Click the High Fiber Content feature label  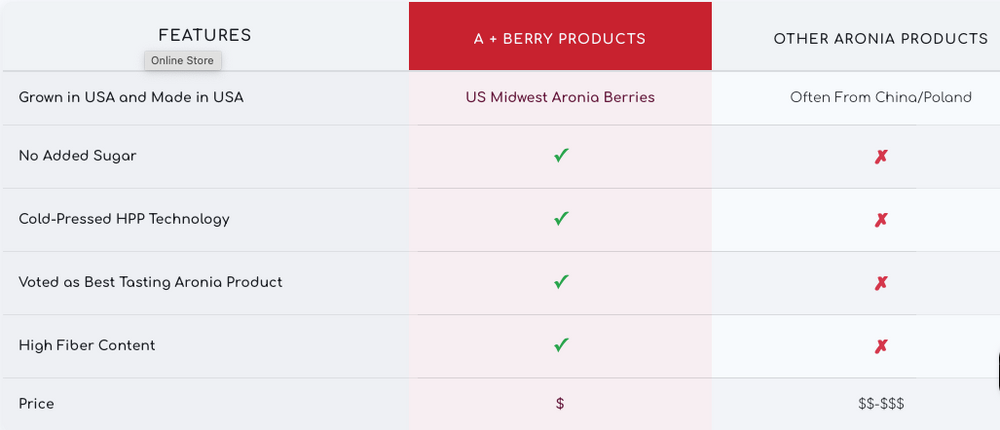point(87,345)
